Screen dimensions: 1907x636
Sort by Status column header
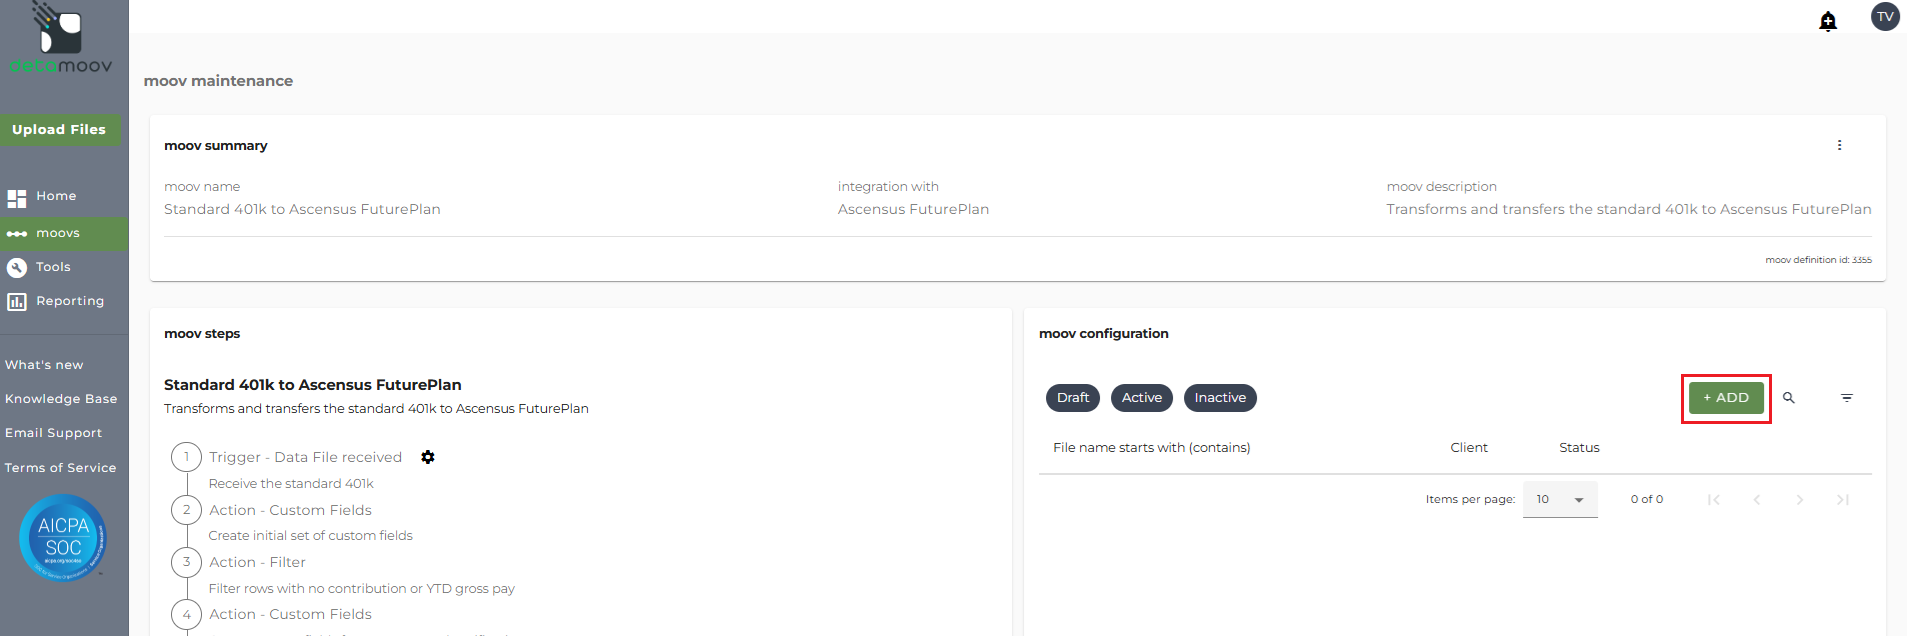tap(1579, 448)
